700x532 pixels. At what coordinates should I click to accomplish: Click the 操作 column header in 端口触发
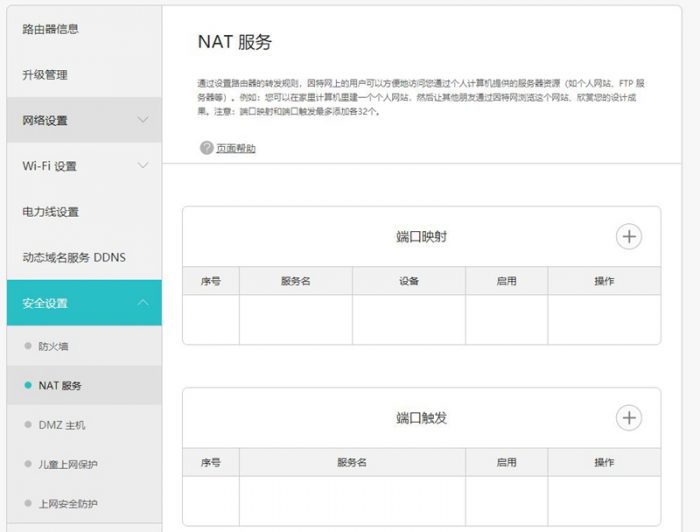pos(604,462)
